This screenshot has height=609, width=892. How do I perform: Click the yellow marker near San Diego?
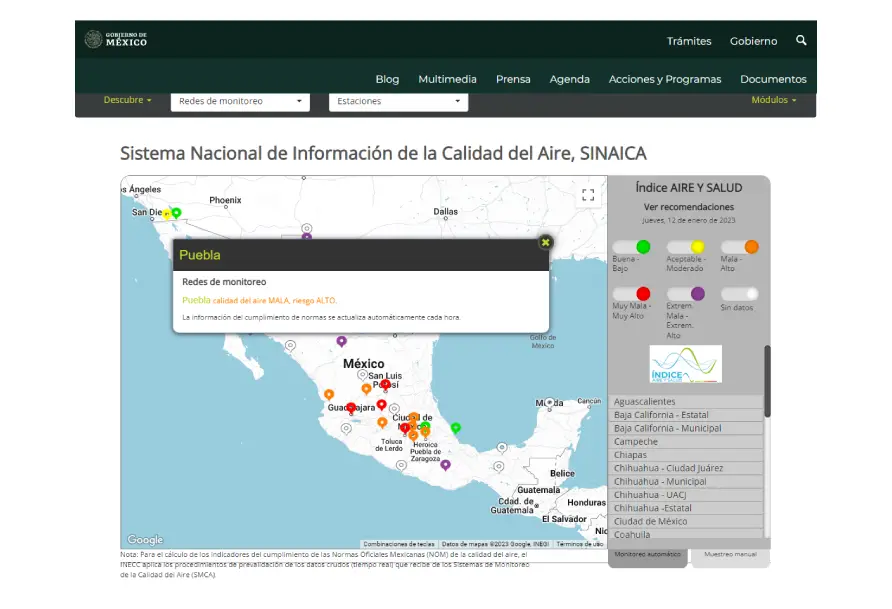[167, 214]
